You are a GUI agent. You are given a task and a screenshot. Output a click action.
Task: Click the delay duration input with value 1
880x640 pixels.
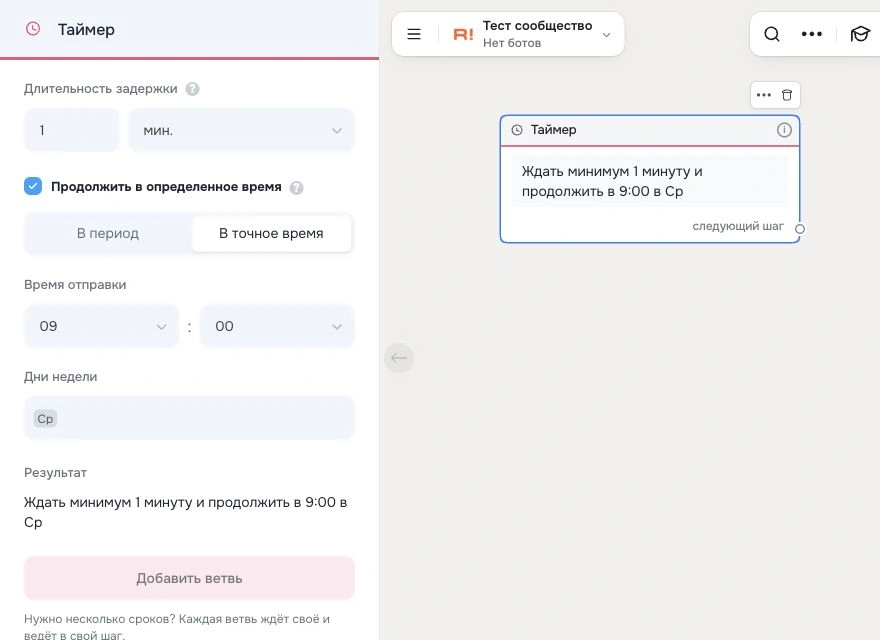click(x=72, y=130)
